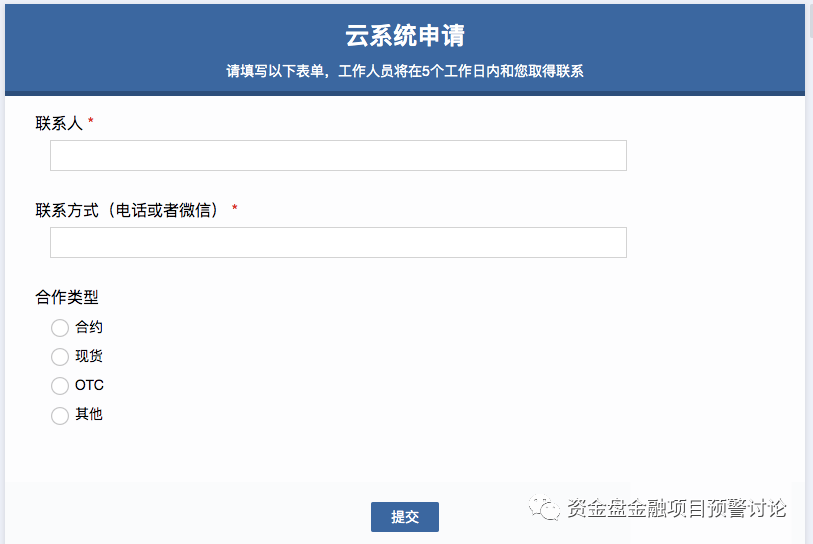The image size is (813, 544).
Task: Click the subtitle mentioning 5个工作日内
Action: [405, 71]
